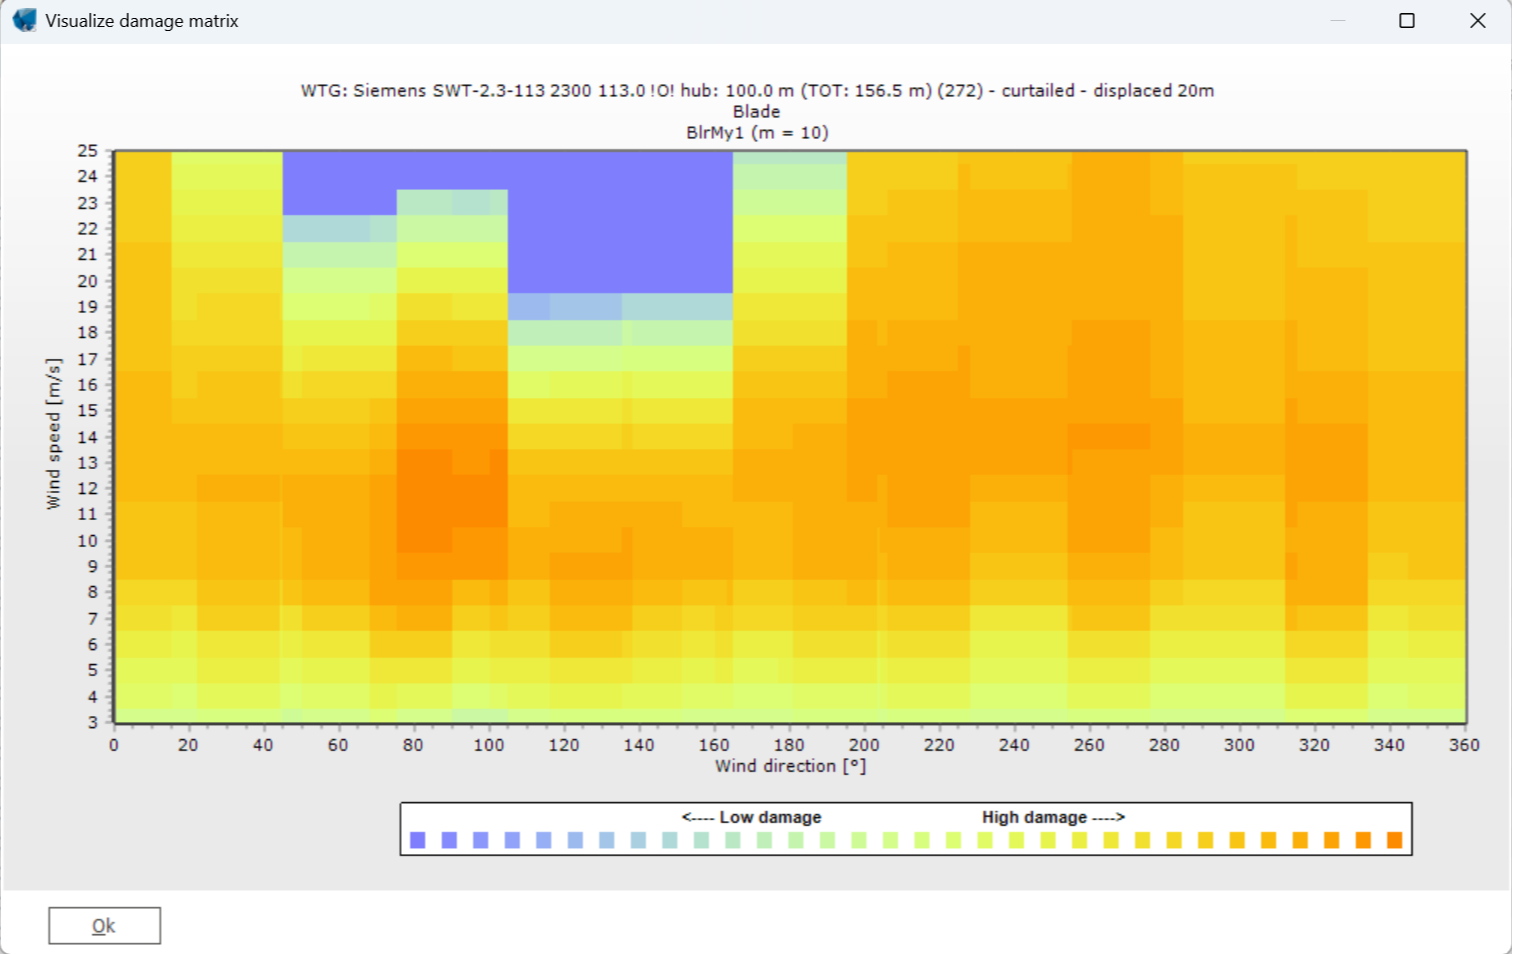Click the Wind direction axis label
1513x954 pixels.
(789, 765)
